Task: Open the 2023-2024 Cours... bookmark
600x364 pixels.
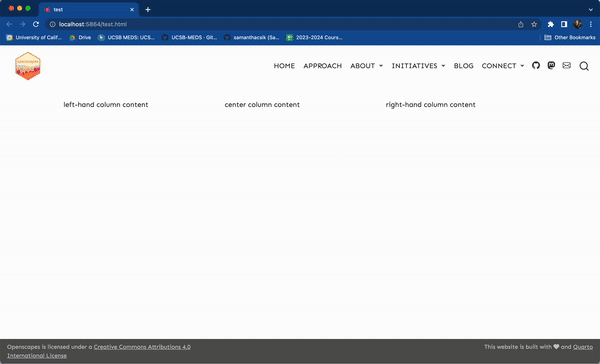Action: pyautogui.click(x=314, y=38)
